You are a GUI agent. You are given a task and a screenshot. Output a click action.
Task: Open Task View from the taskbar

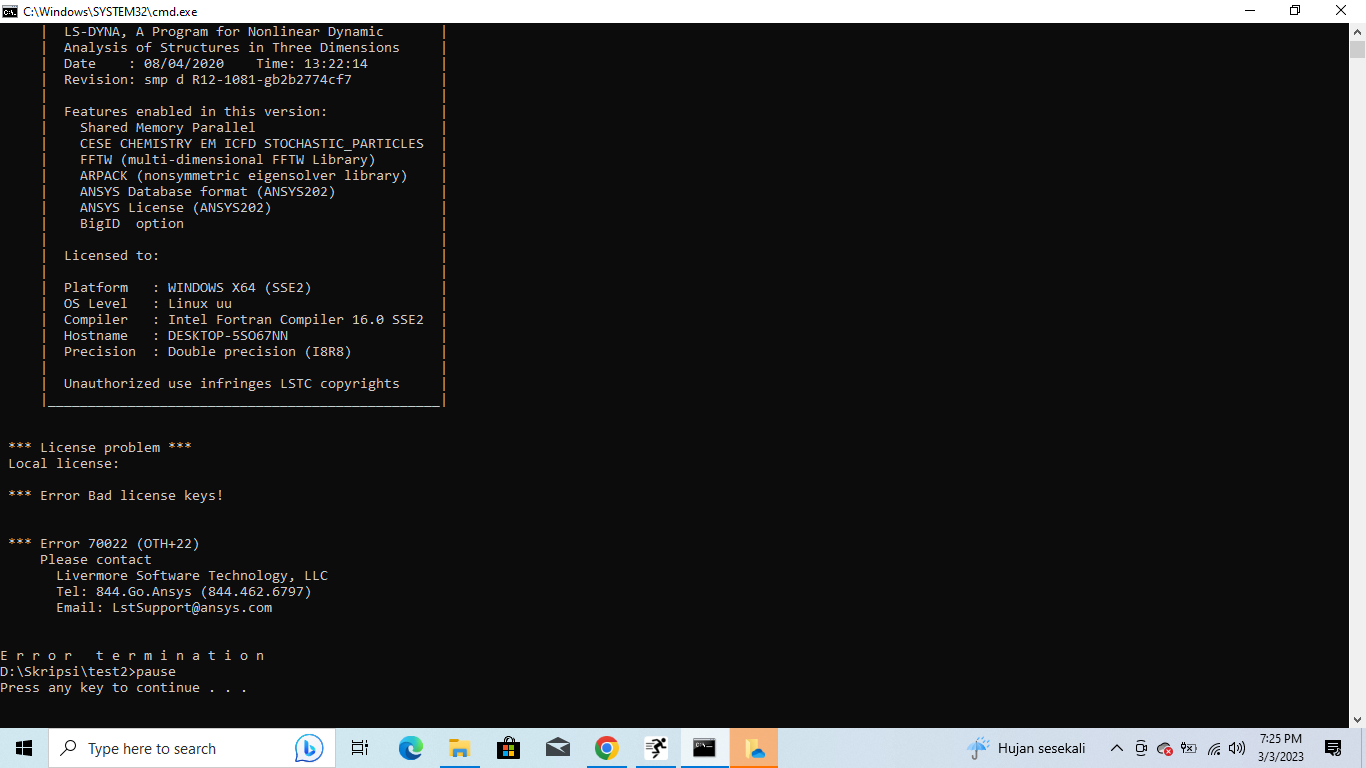click(x=360, y=748)
